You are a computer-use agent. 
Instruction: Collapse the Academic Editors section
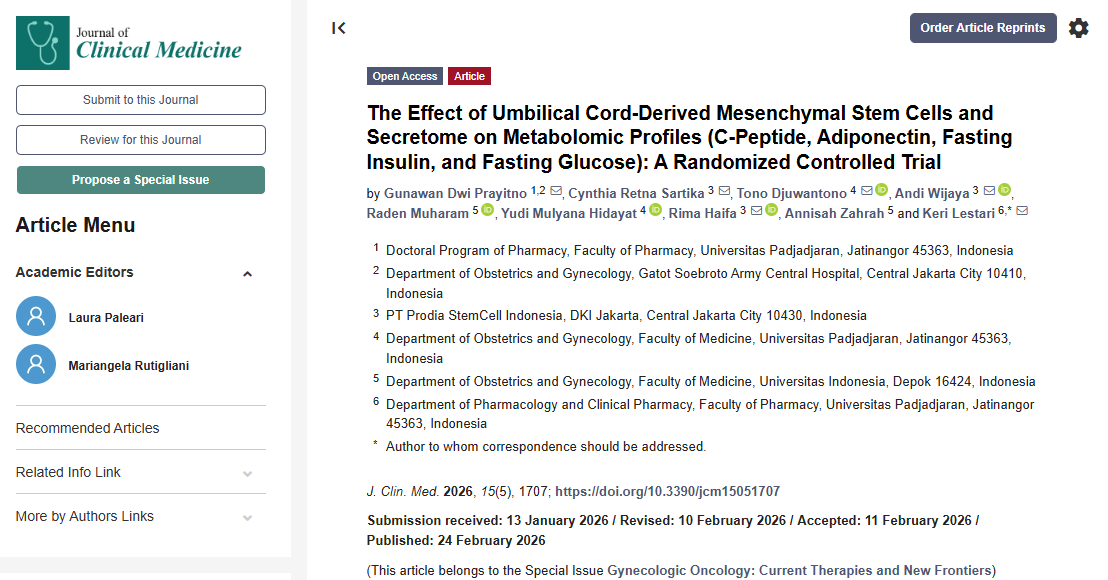(x=247, y=274)
